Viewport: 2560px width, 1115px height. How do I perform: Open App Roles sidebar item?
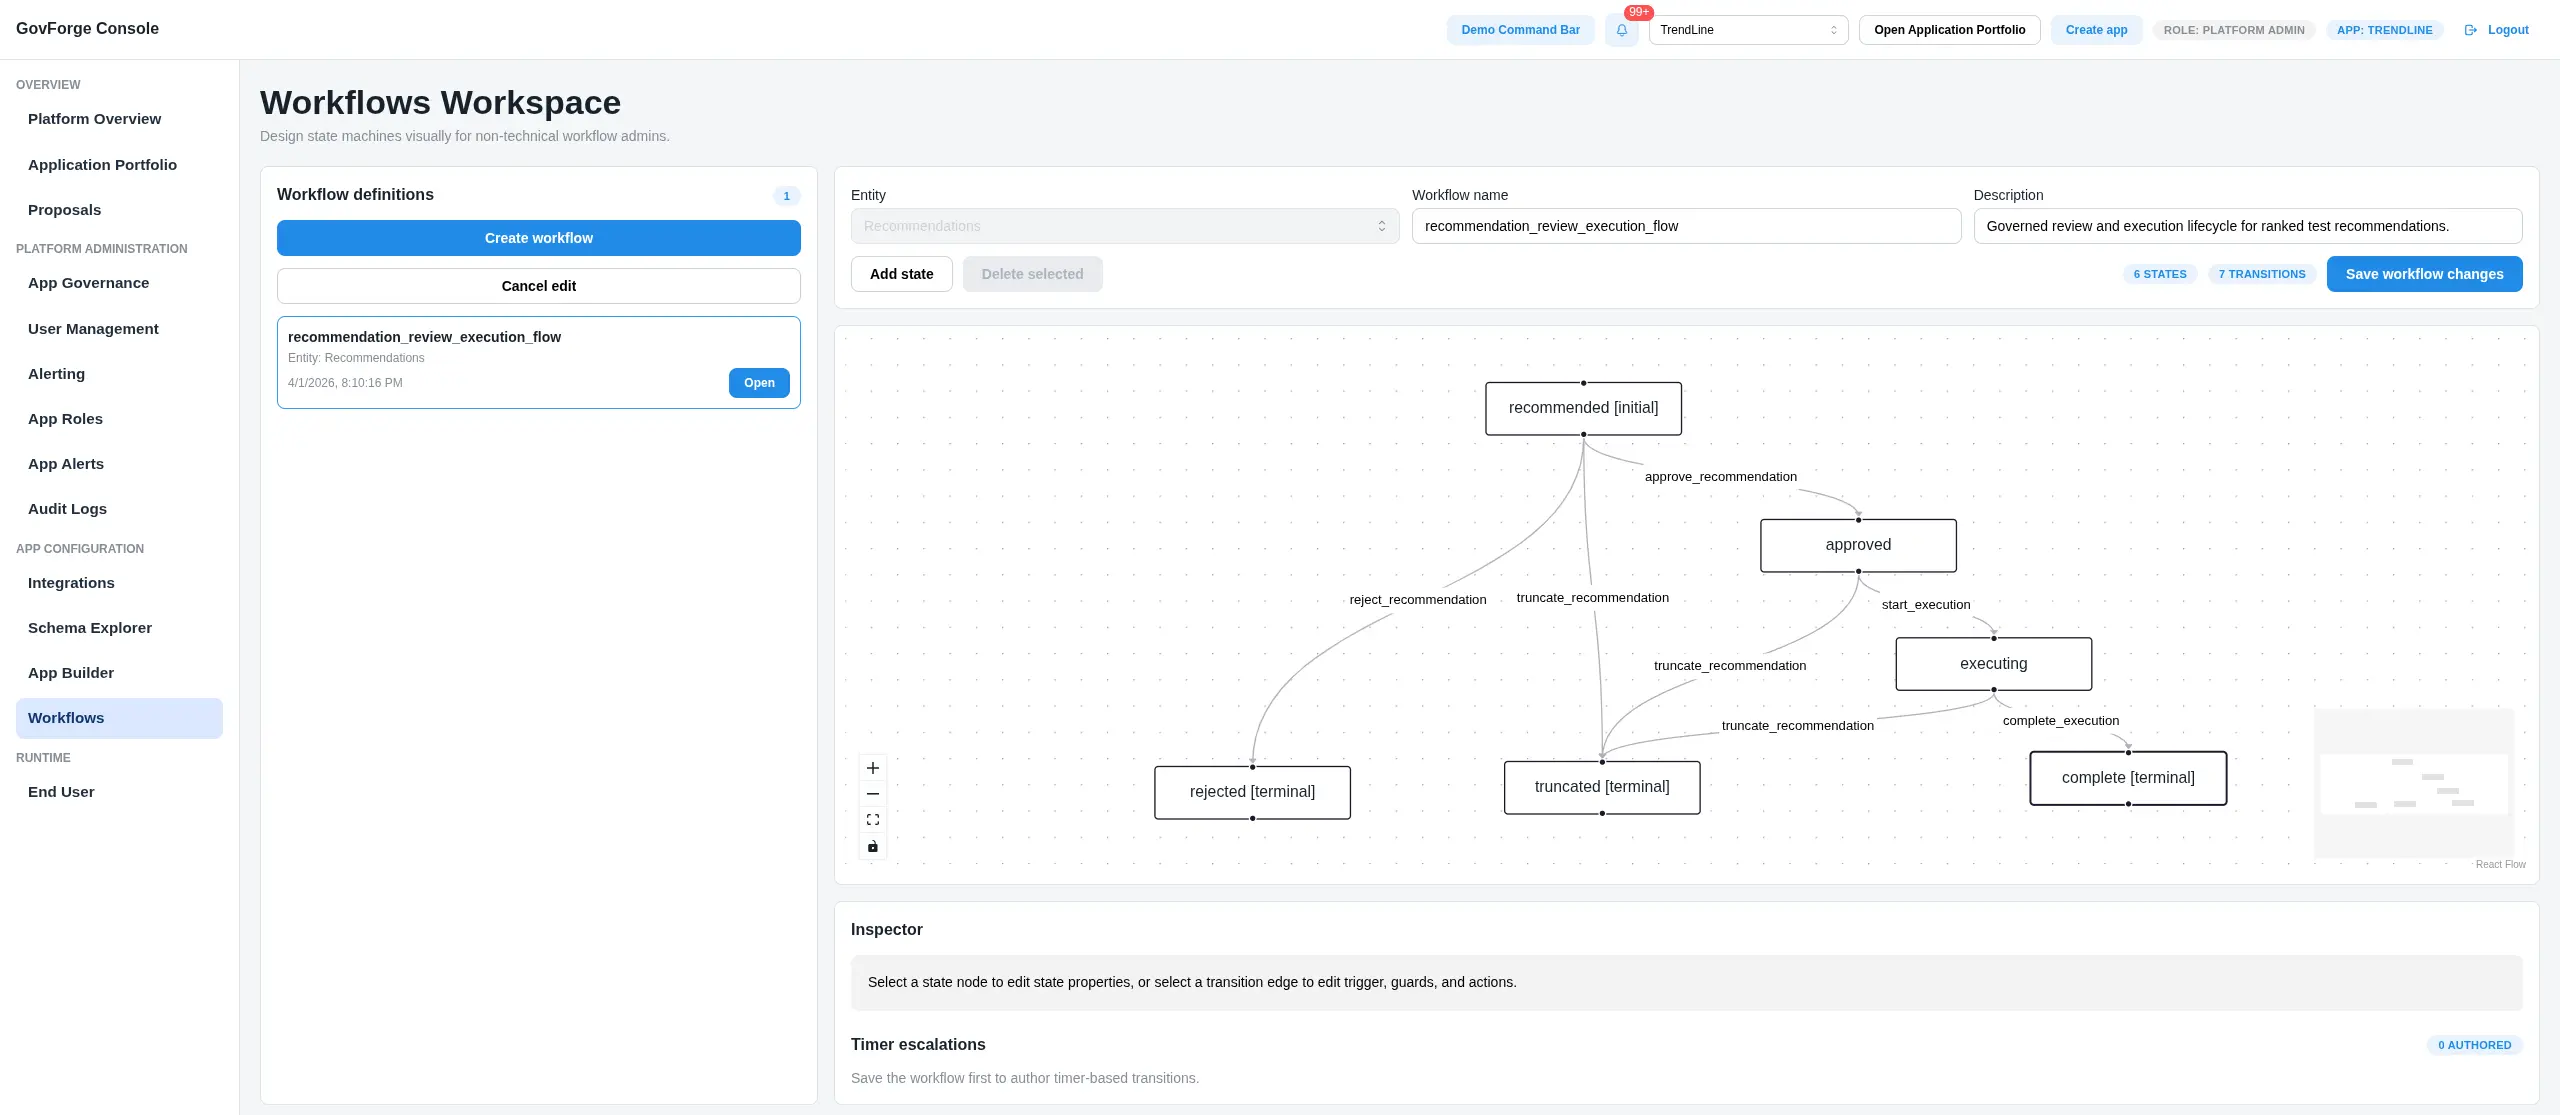point(119,419)
